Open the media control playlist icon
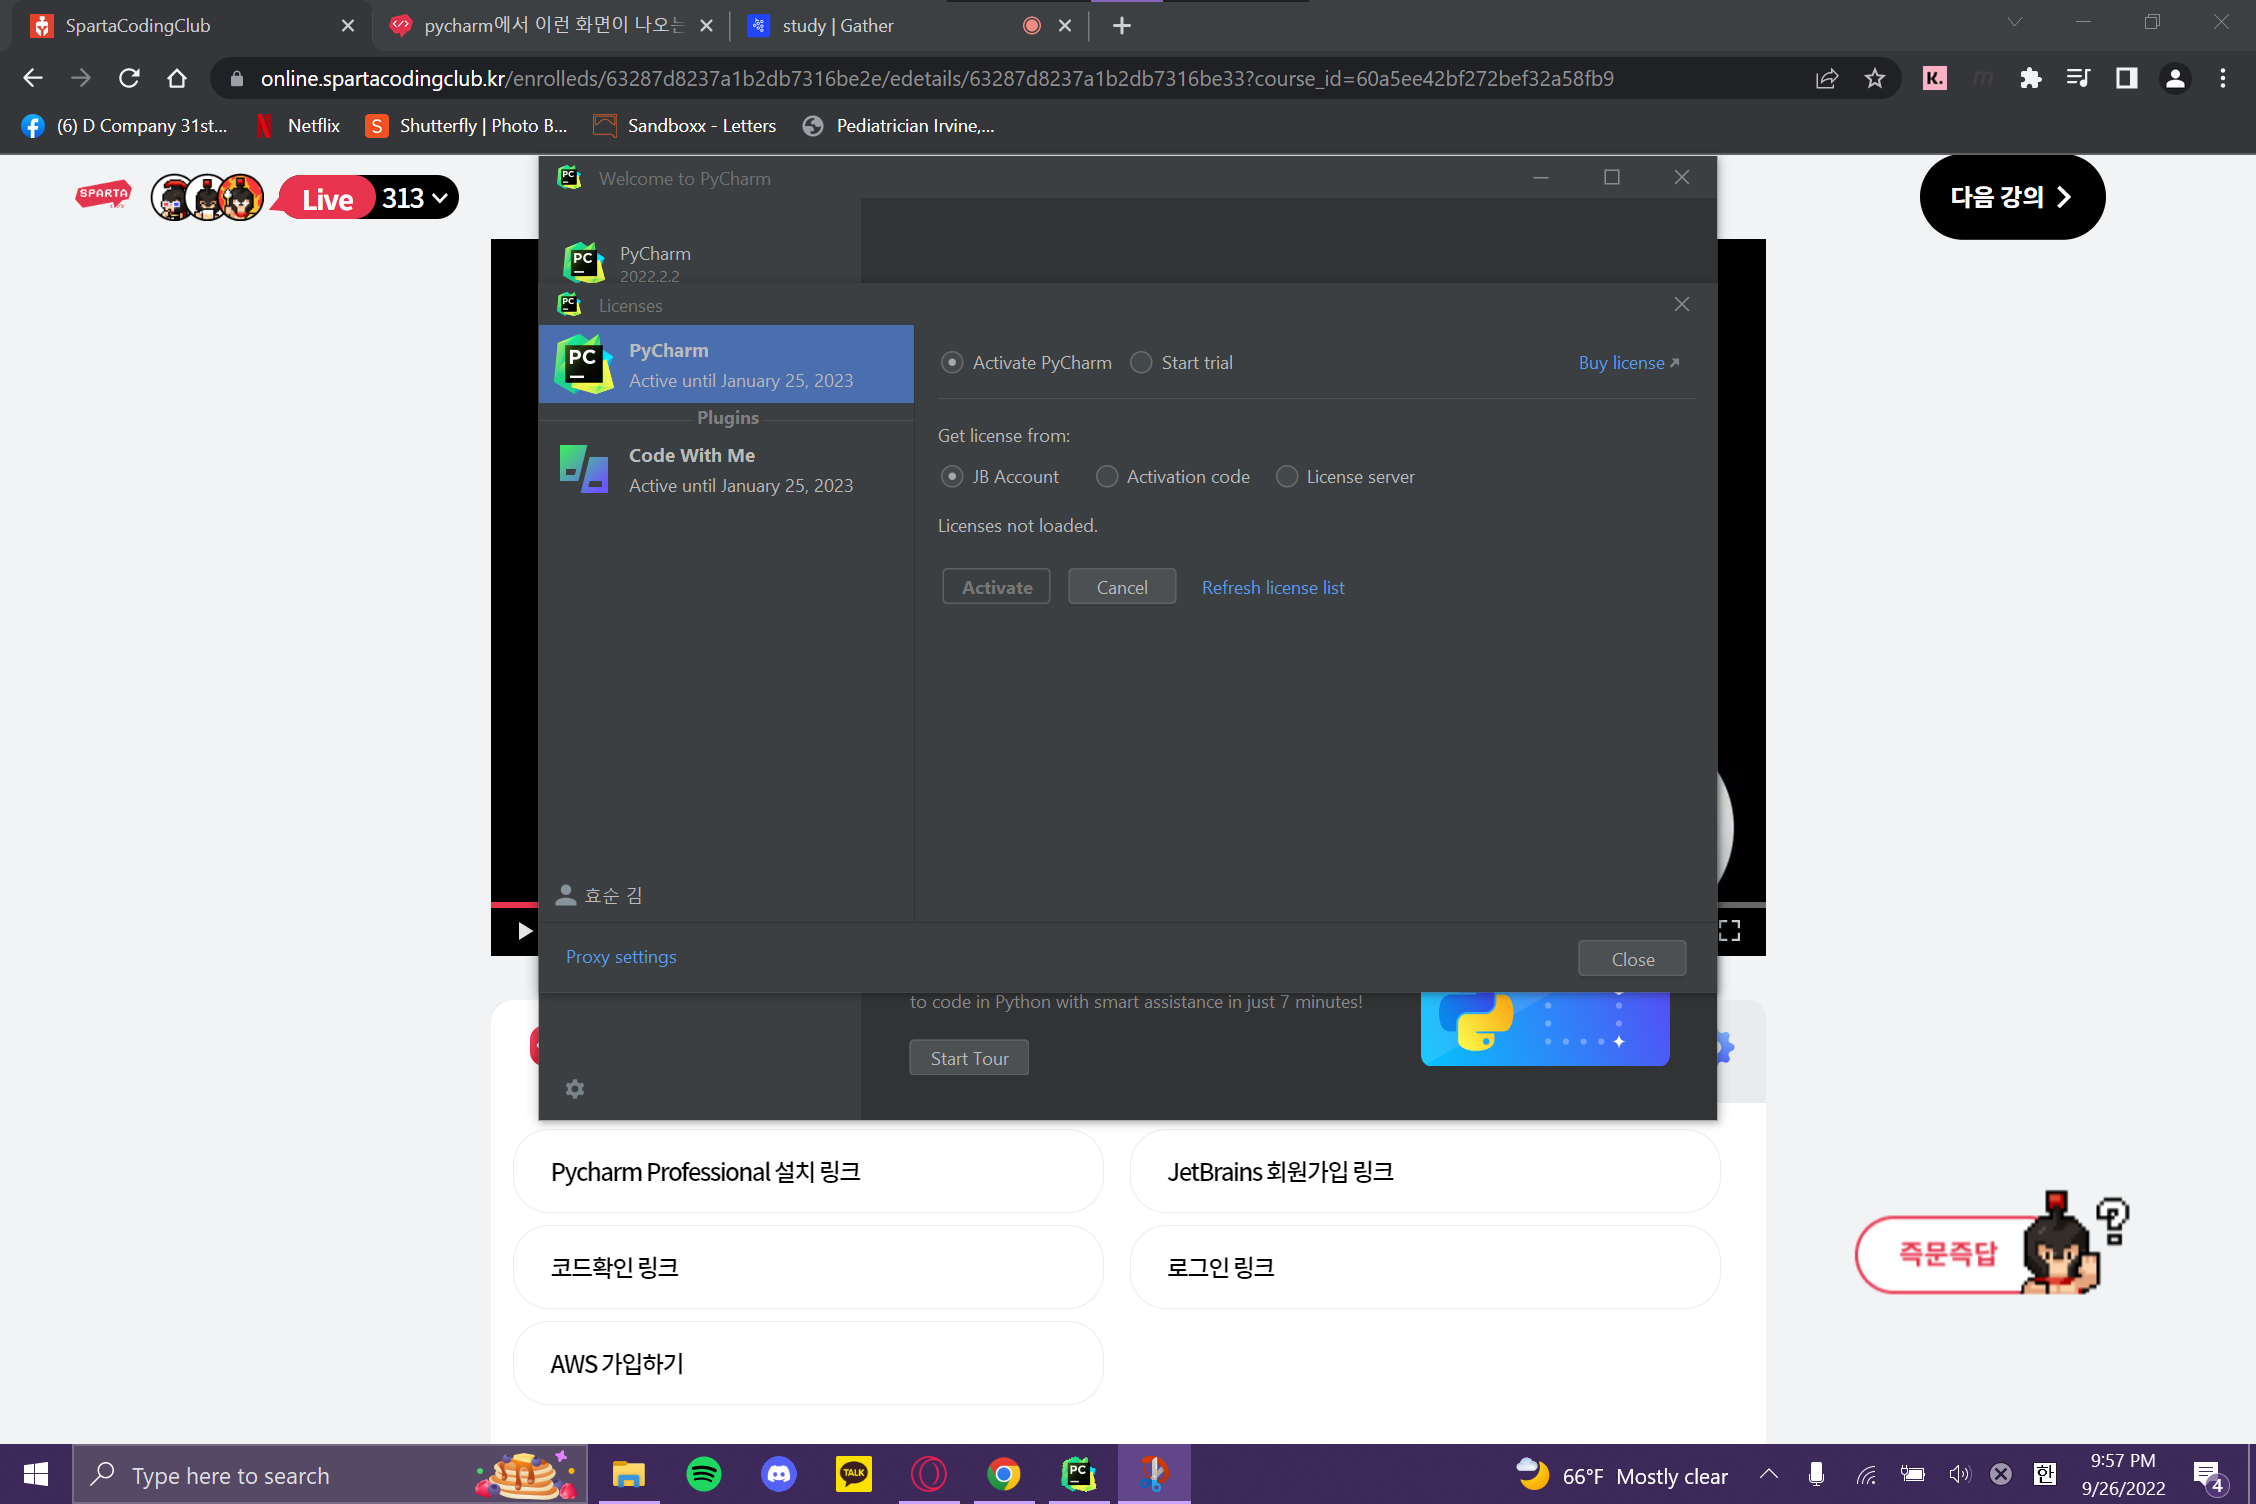This screenshot has width=2256, height=1504. [x=2078, y=78]
